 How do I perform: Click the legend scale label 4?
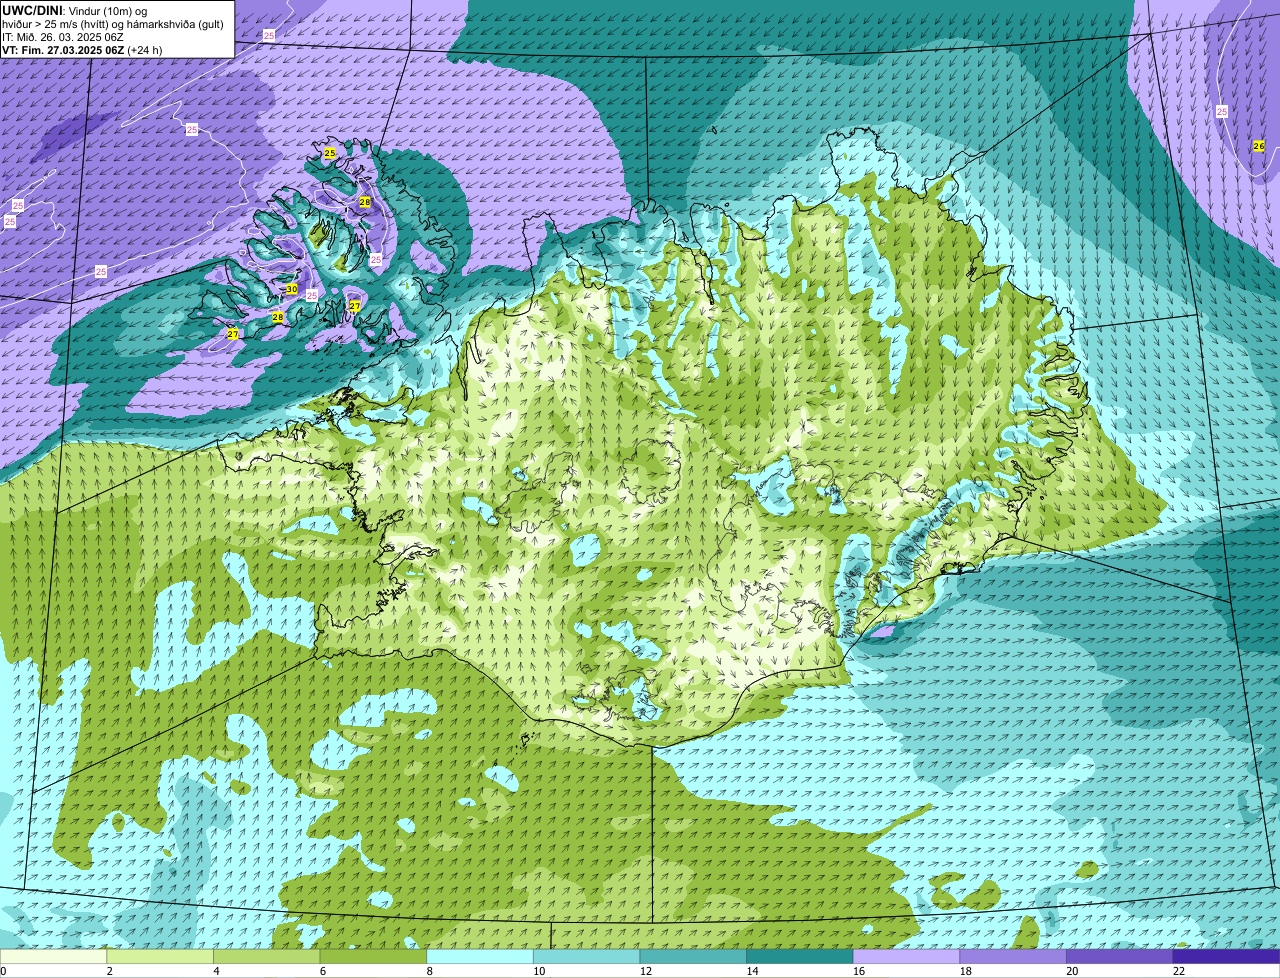coord(216,971)
